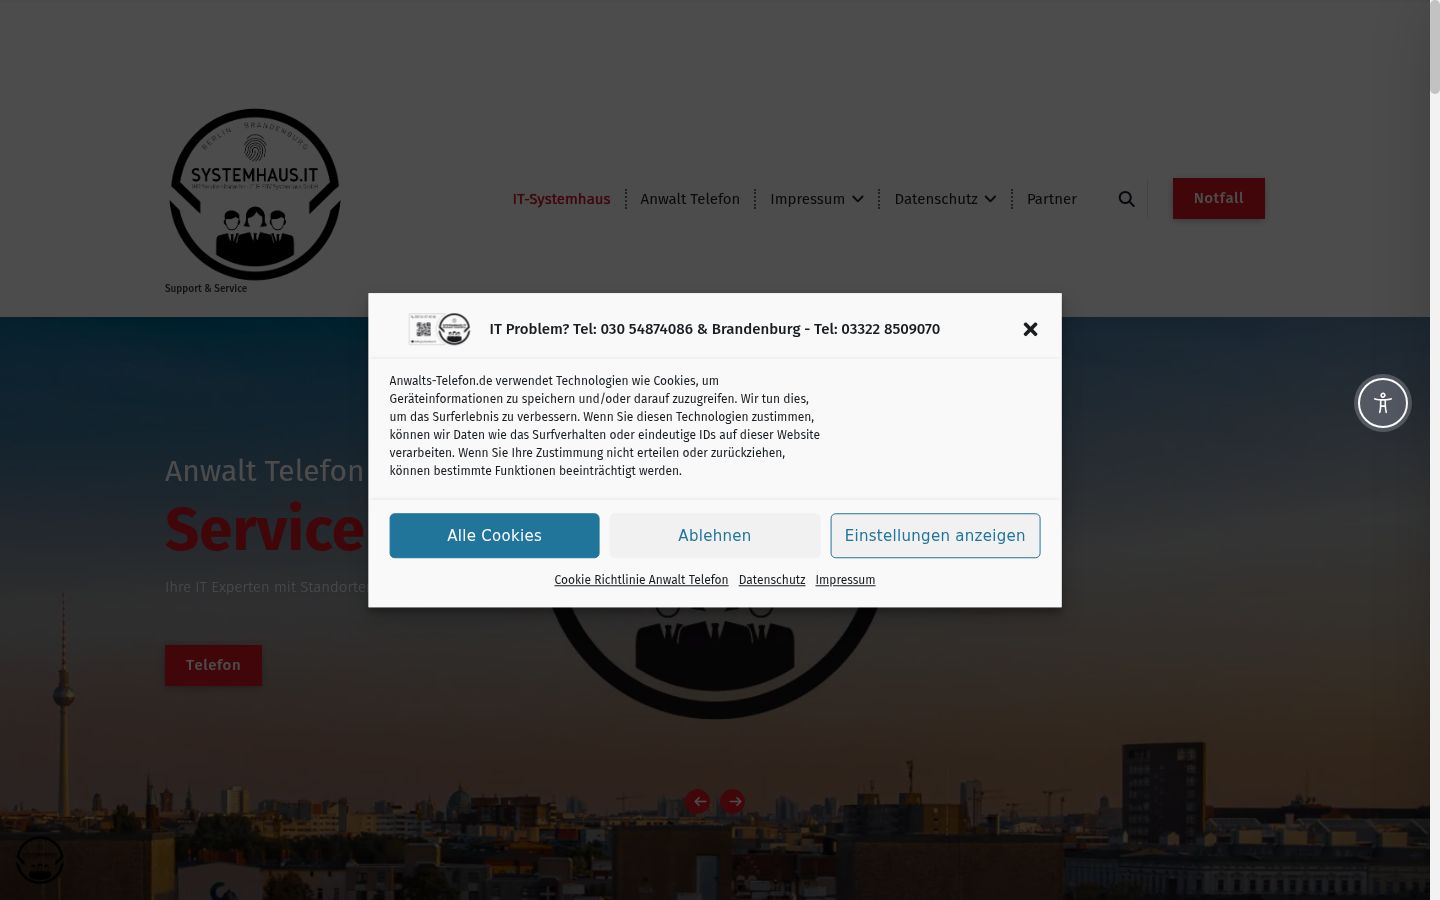Image resolution: width=1440 pixels, height=900 pixels.
Task: Open Datenschutz link in cookie dialog
Action: coord(772,580)
